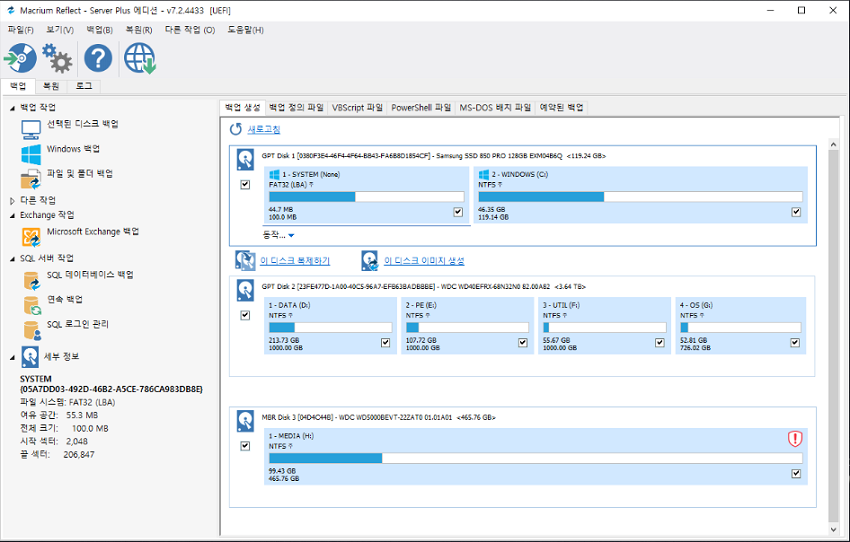The image size is (850, 542).
Task: Click the 연속 백업 database icon
Action: [32, 305]
